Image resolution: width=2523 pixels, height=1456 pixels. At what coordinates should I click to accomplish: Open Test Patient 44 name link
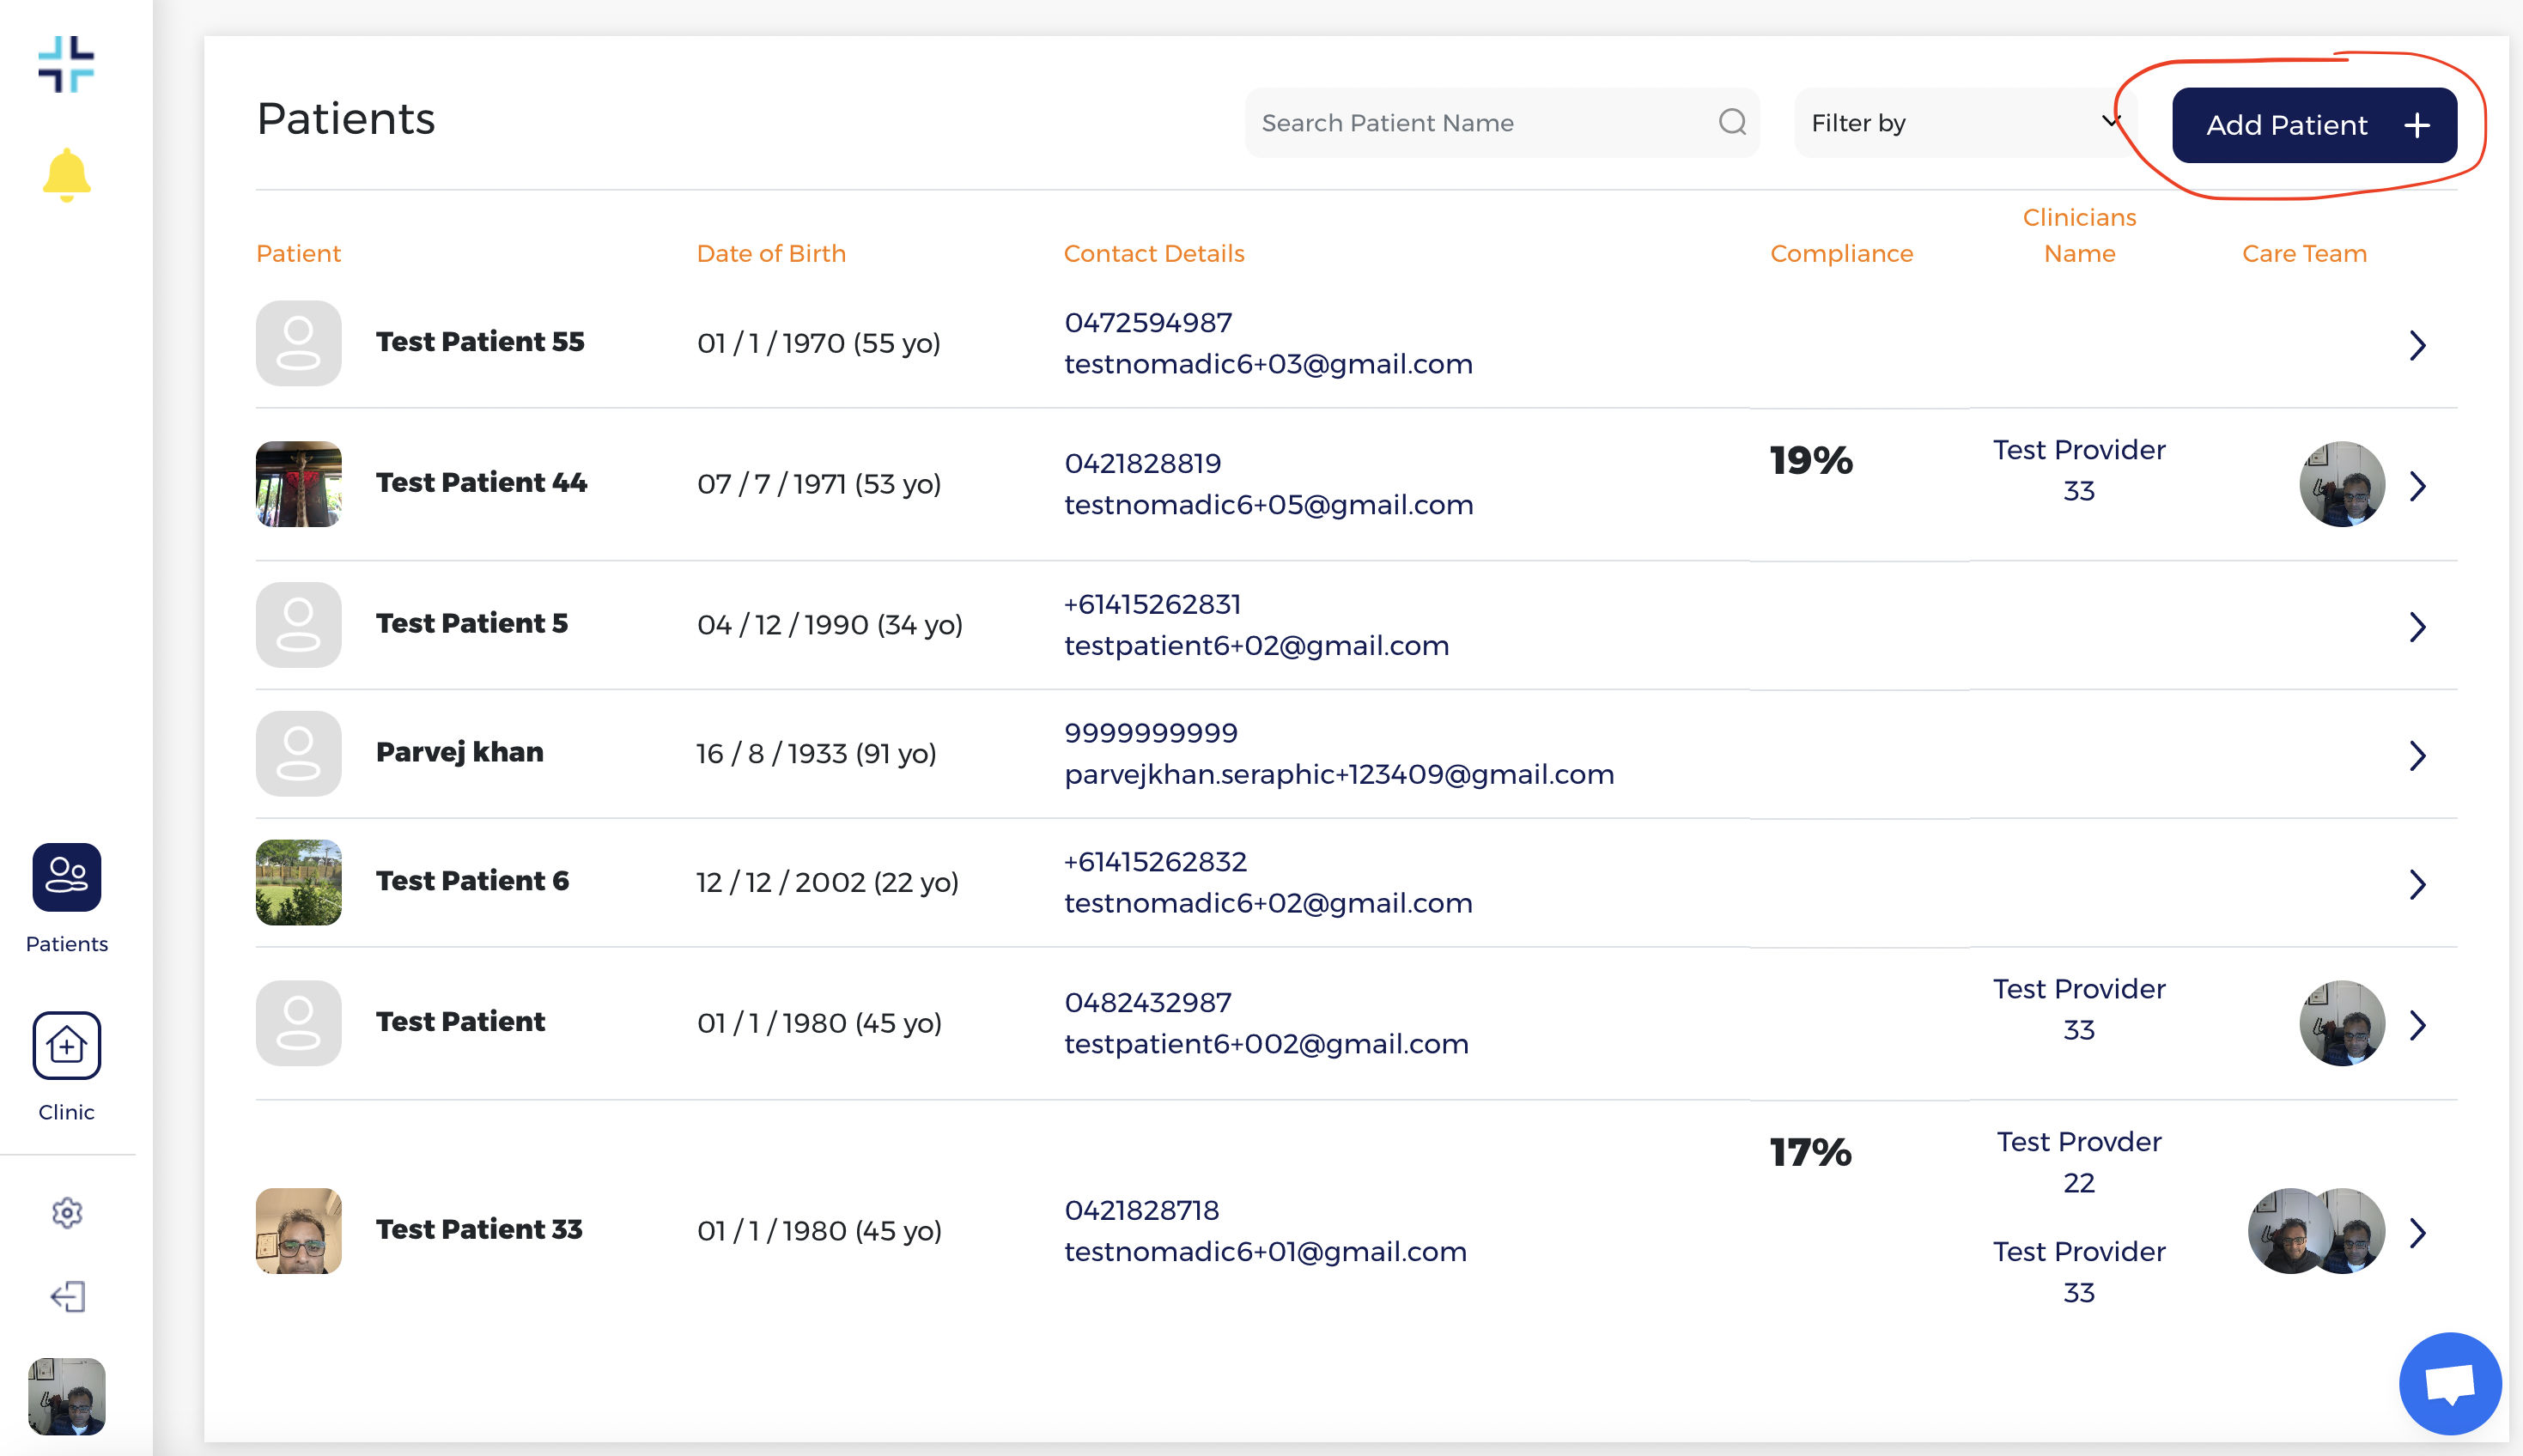coord(481,483)
